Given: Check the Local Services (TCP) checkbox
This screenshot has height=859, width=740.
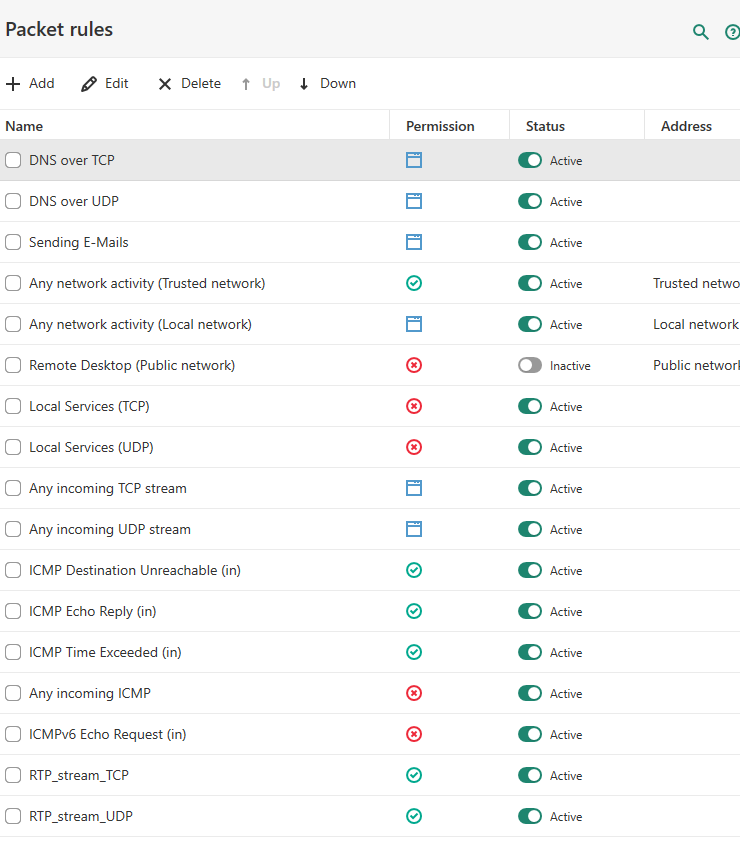Looking at the screenshot, I should 13,406.
